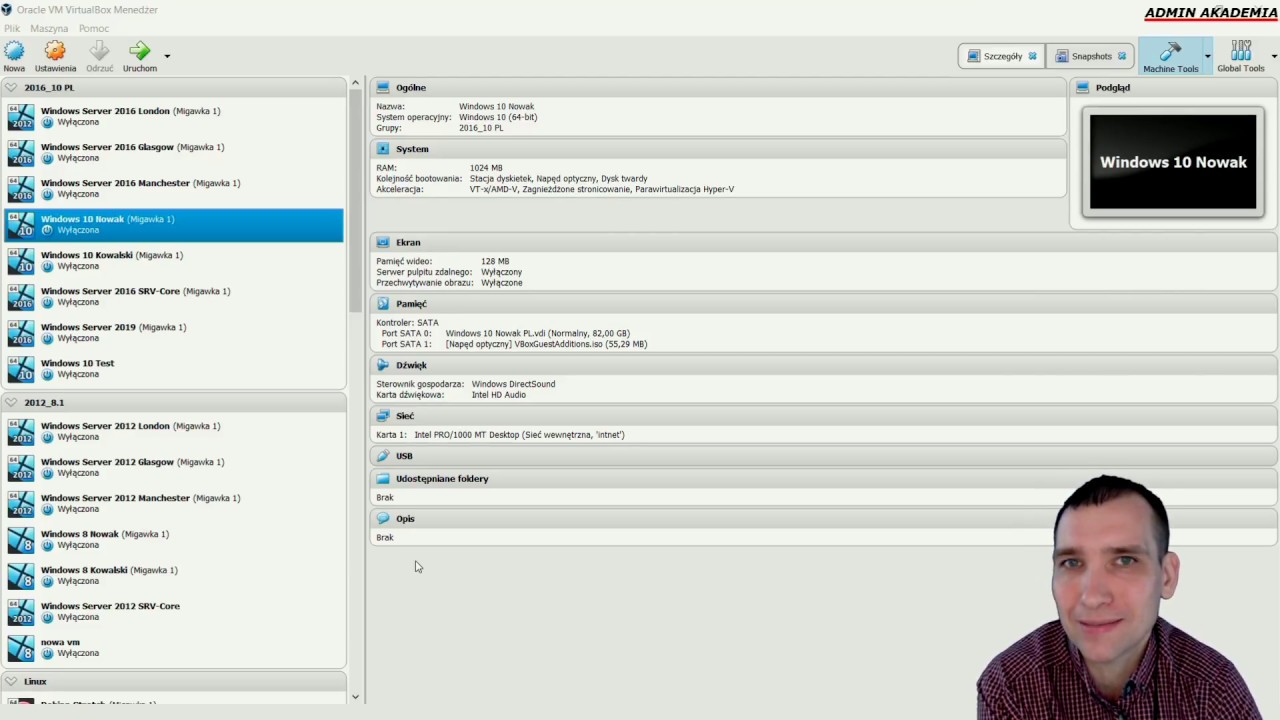Click the Windows 10 Nowak preview thumbnail
Image resolution: width=1280 pixels, height=720 pixels.
1173,162
